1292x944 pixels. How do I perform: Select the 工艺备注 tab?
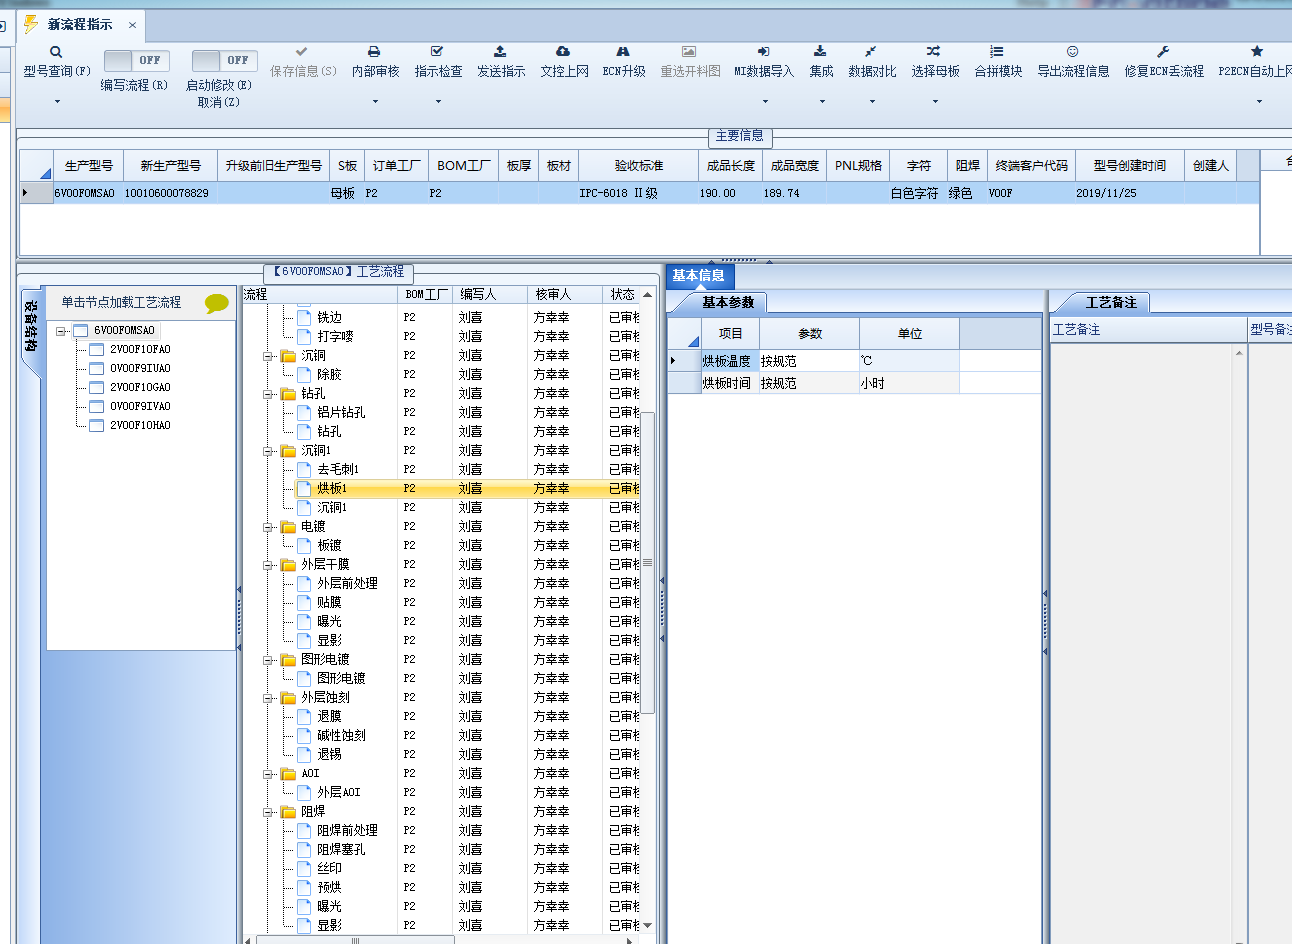coord(1111,302)
